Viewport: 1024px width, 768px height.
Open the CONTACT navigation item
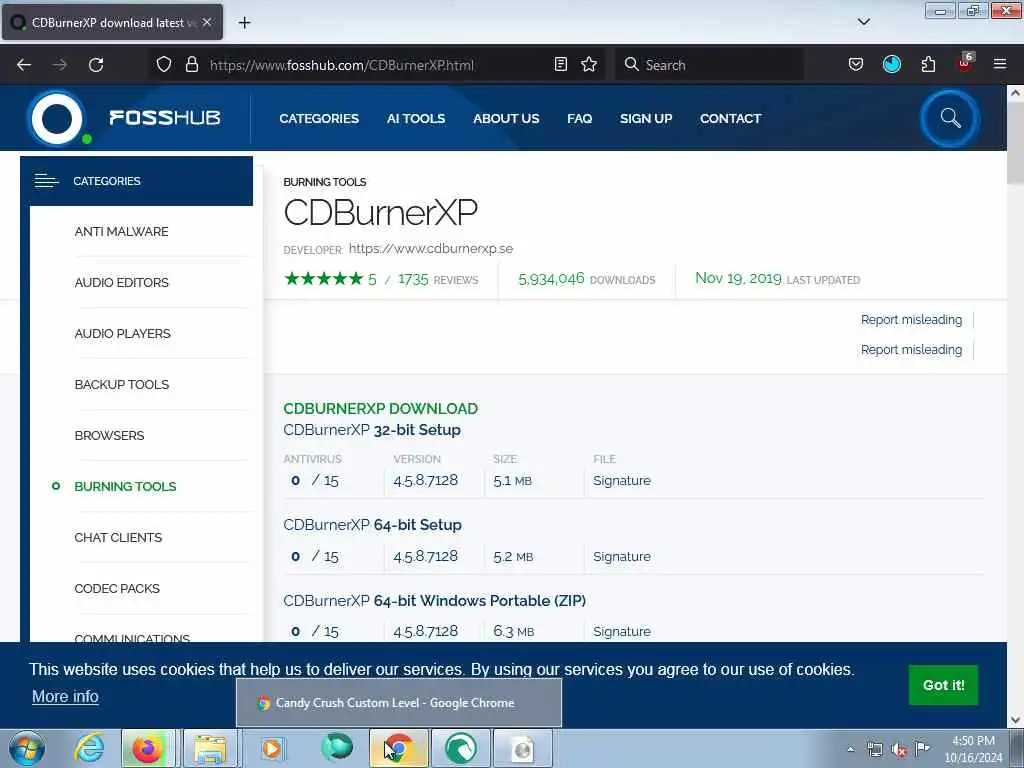731,118
